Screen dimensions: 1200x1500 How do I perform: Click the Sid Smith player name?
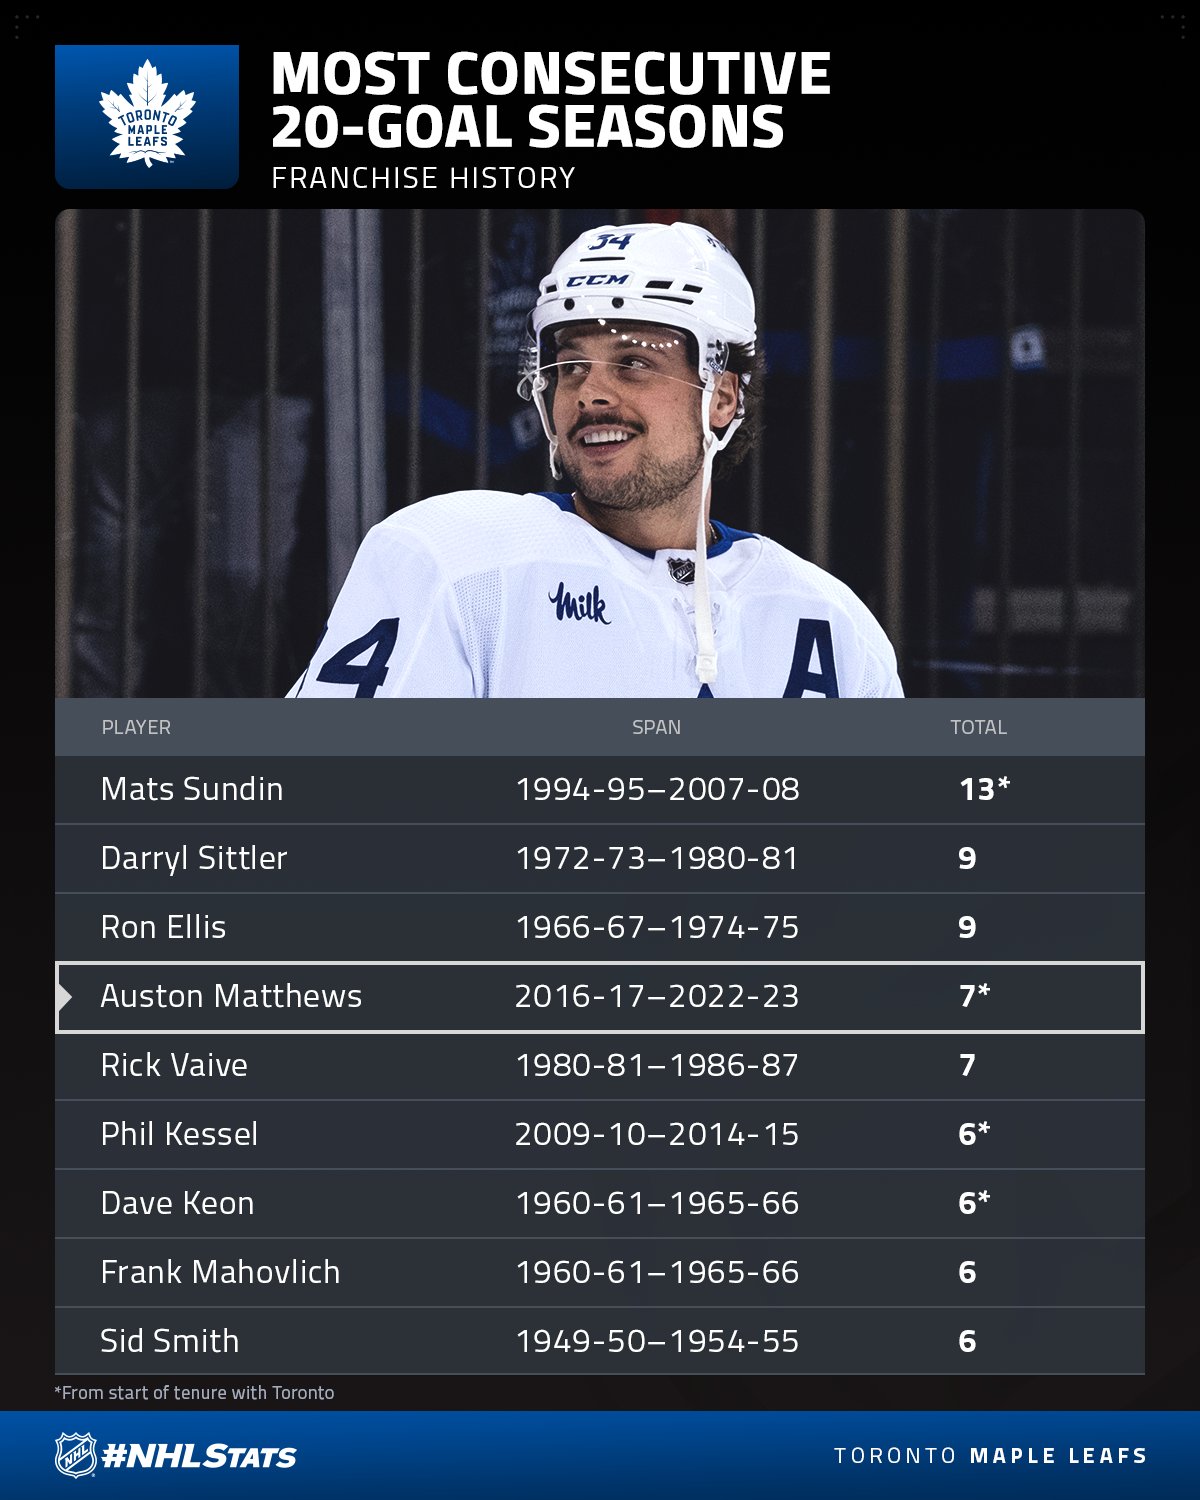(170, 1341)
